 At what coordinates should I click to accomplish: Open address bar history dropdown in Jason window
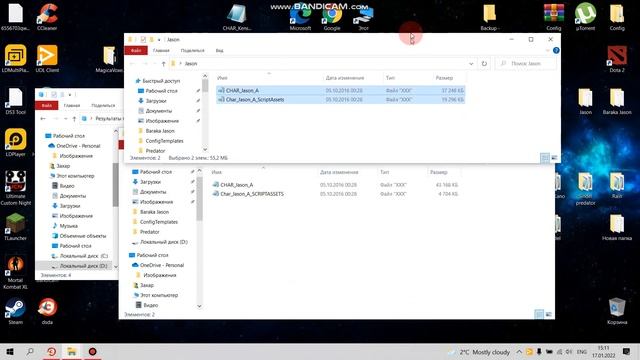coord(471,64)
